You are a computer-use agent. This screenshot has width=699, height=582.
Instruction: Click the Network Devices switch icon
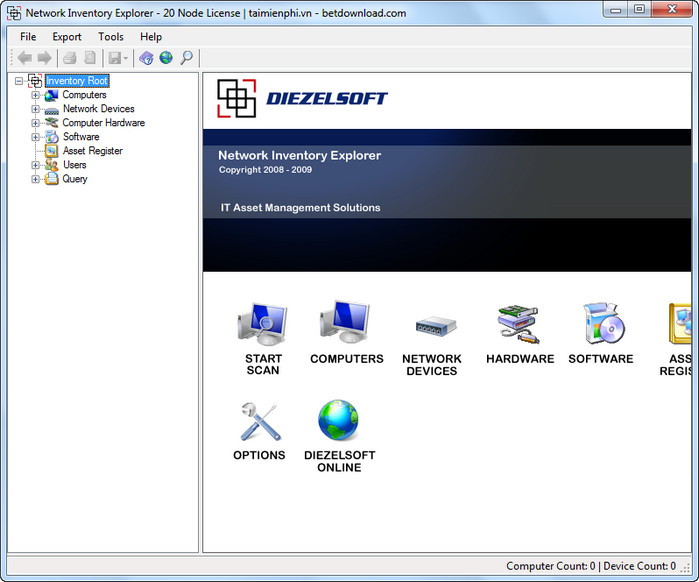[436, 327]
